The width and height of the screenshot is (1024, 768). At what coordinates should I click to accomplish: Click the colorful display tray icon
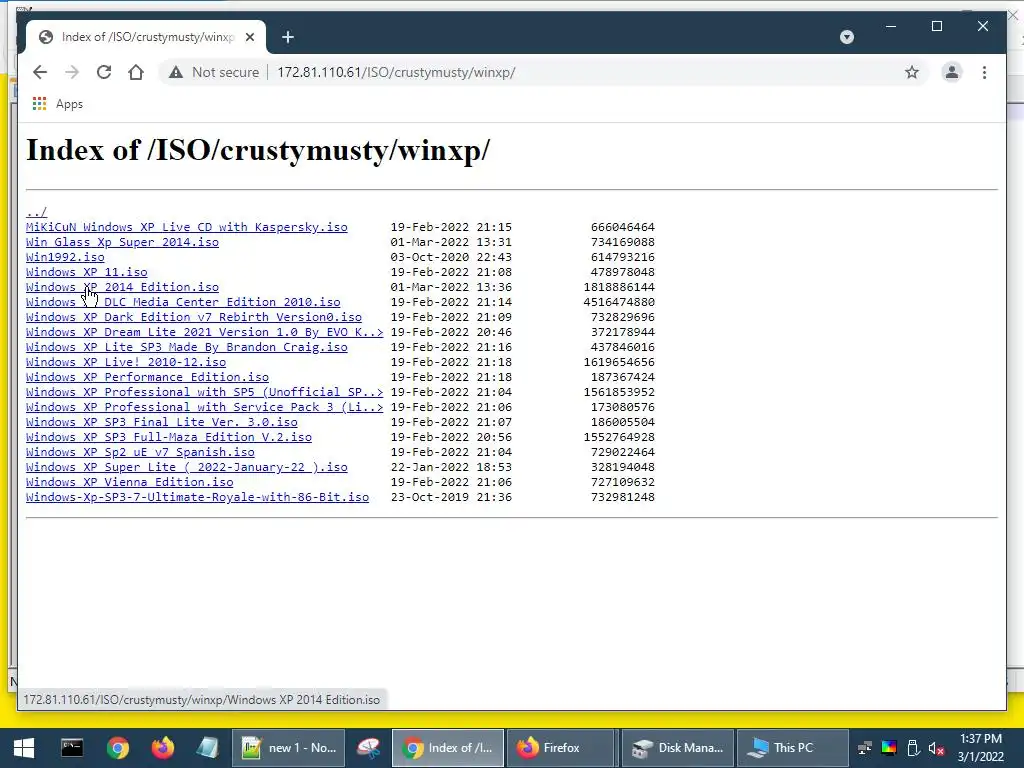click(889, 748)
